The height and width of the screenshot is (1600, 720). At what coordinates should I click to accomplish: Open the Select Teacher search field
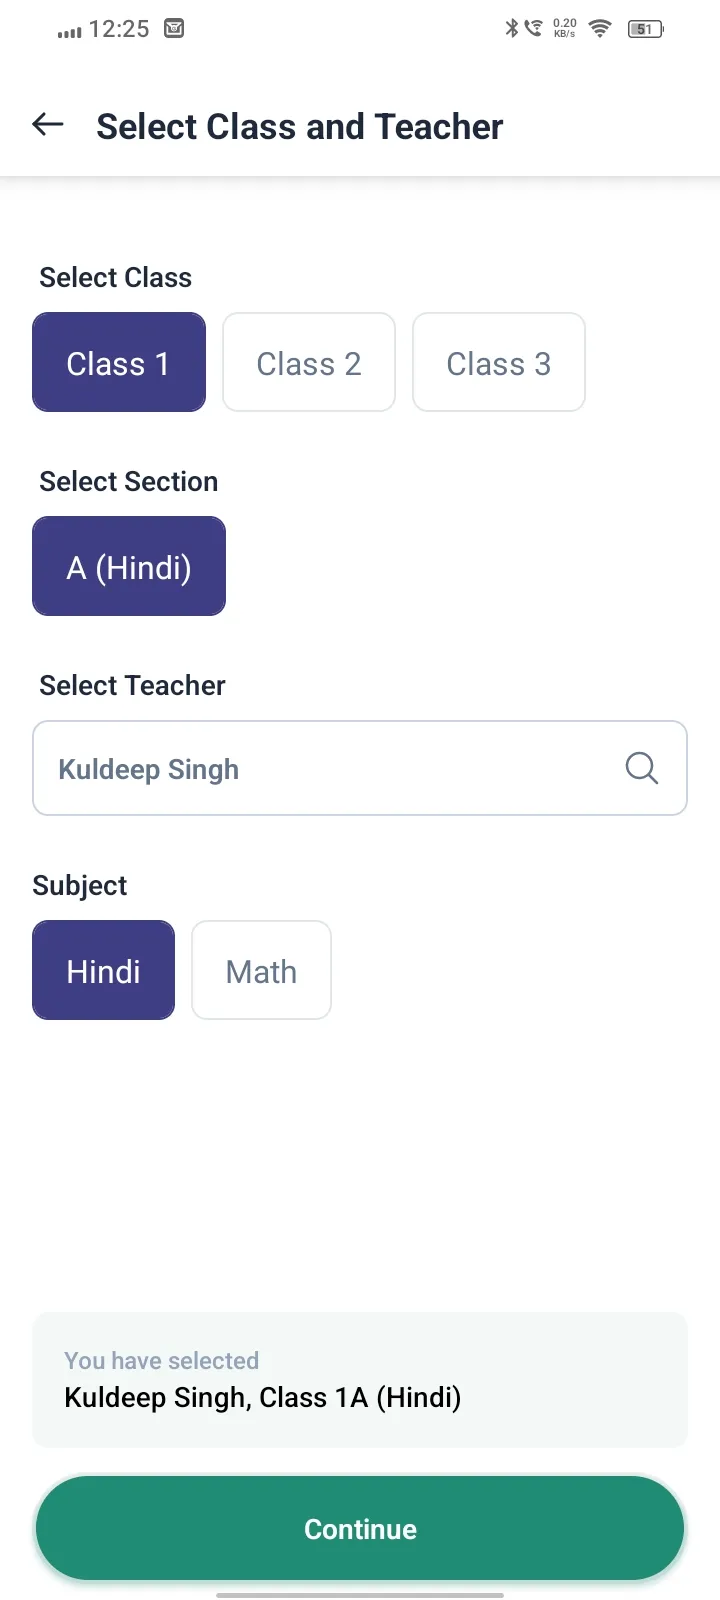[360, 768]
